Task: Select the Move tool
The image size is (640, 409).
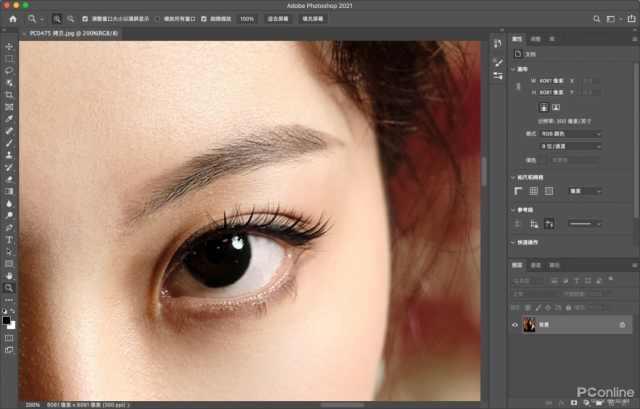Action: (x=9, y=47)
